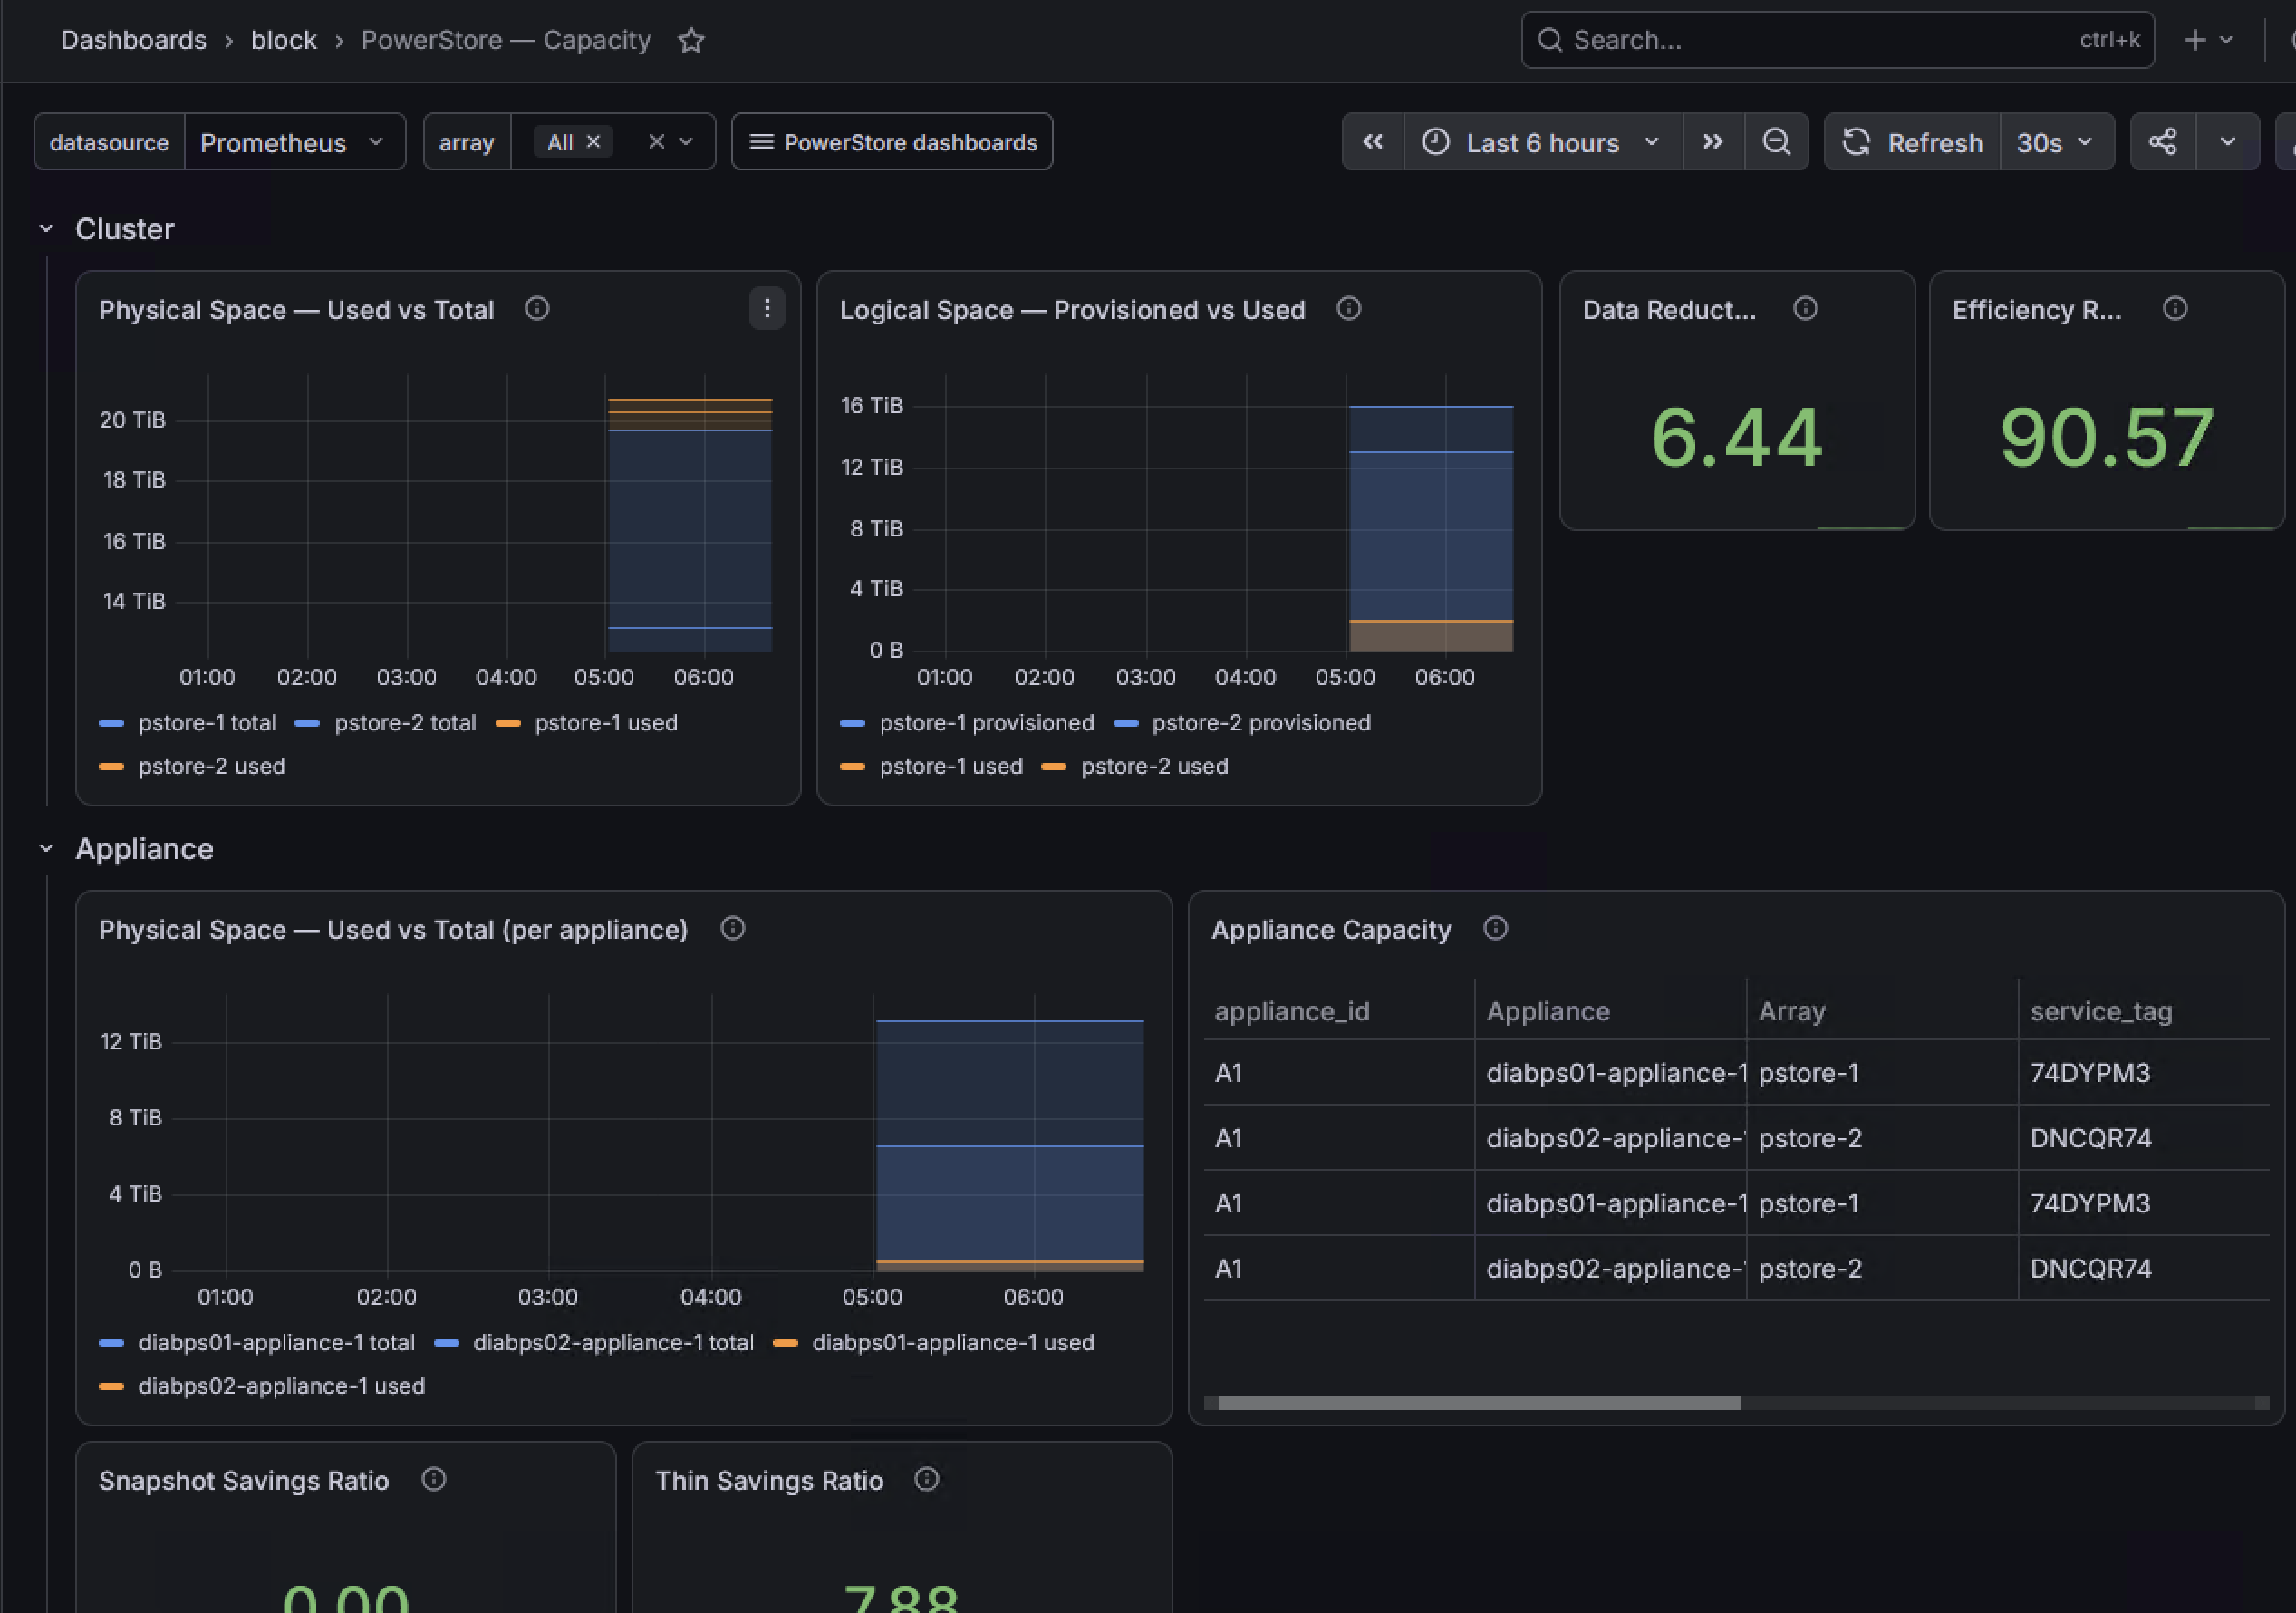Screen dimensions: 2296x1613
Task: Click the share dashboard icon
Action: point(2162,142)
